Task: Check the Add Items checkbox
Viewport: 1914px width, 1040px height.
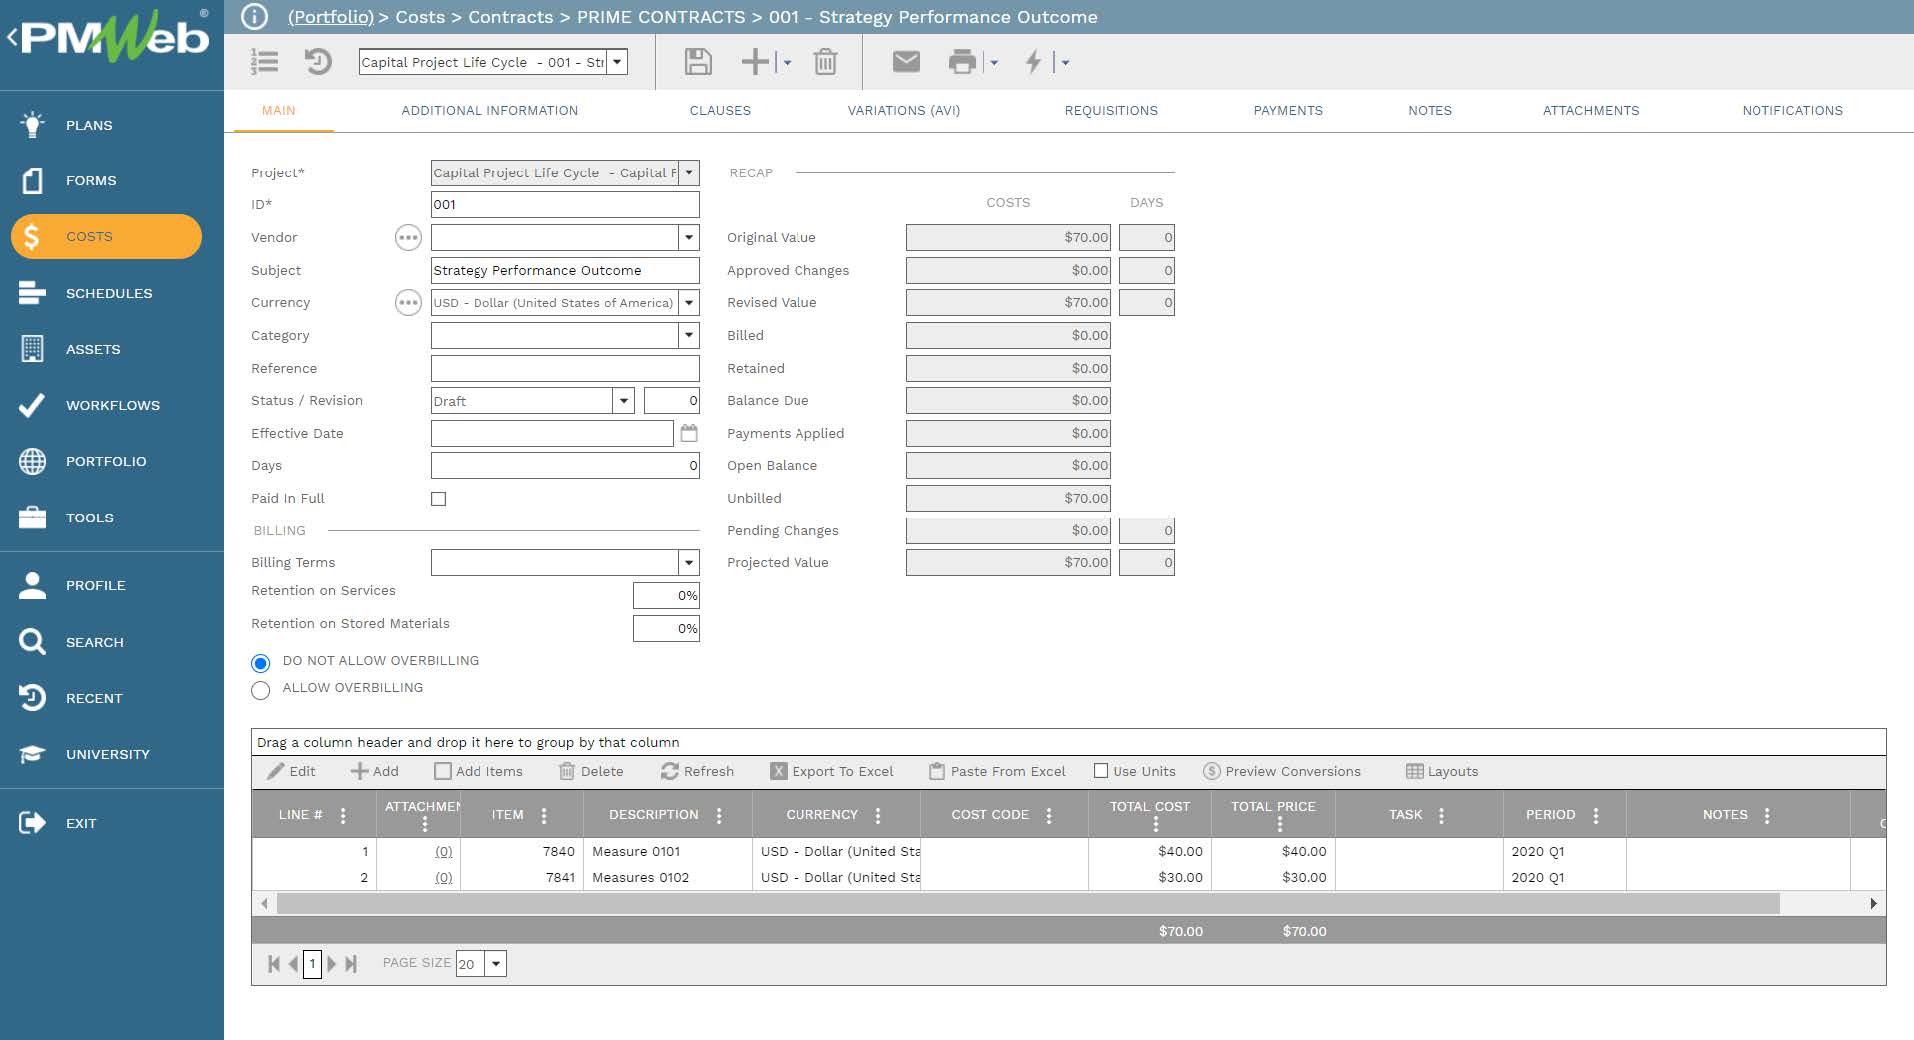Action: [x=442, y=771]
